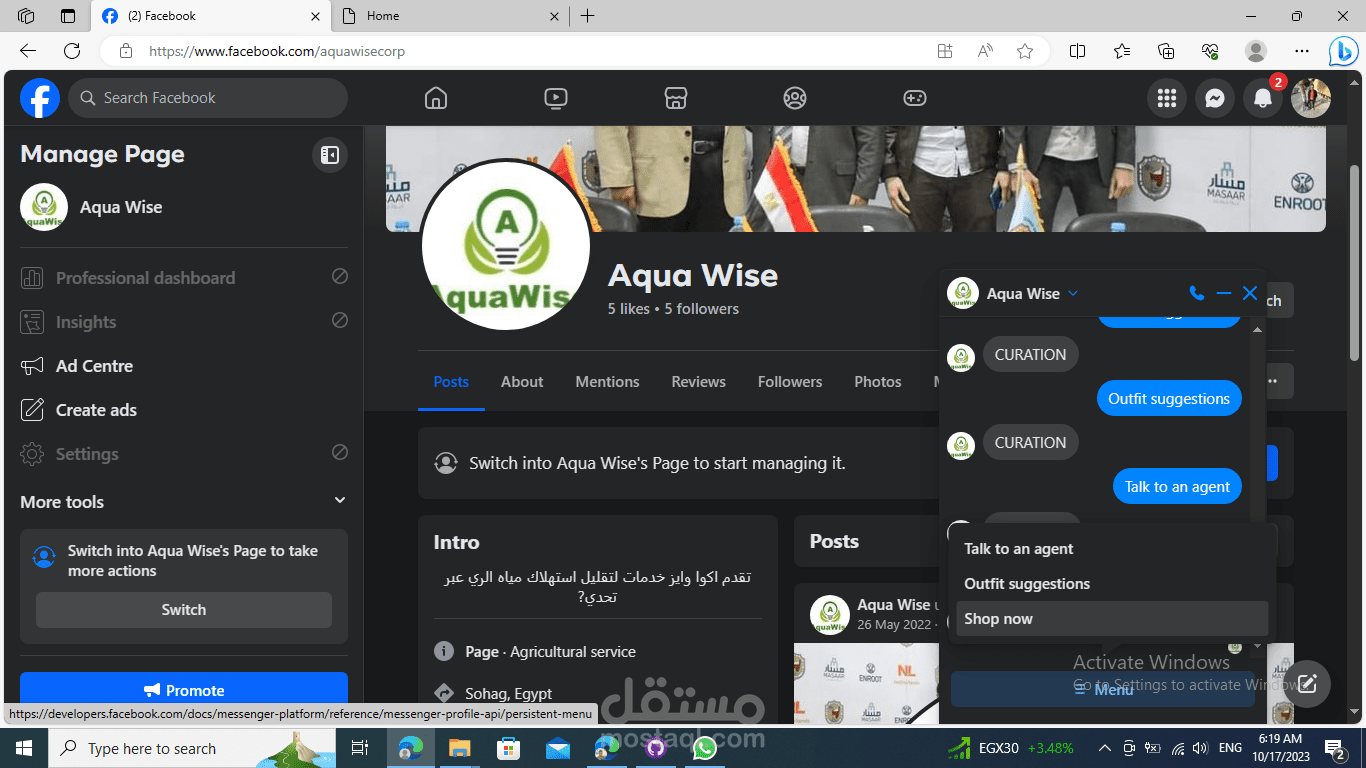Select Outfit suggestions menu item

[1112, 584]
